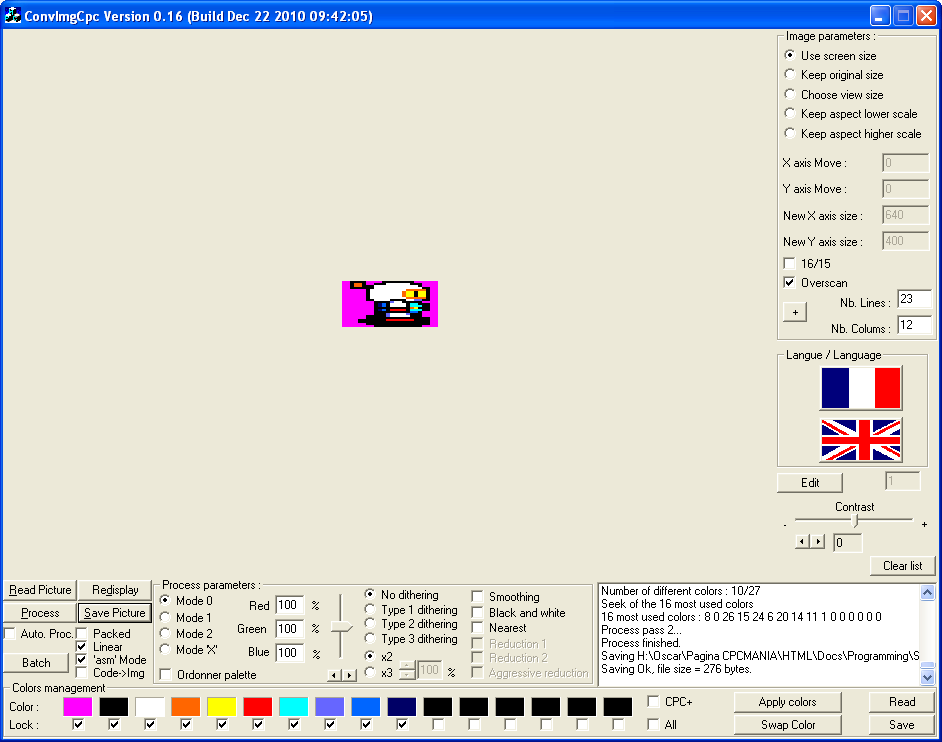Select the British flag language
The height and width of the screenshot is (742, 942).
(861, 440)
